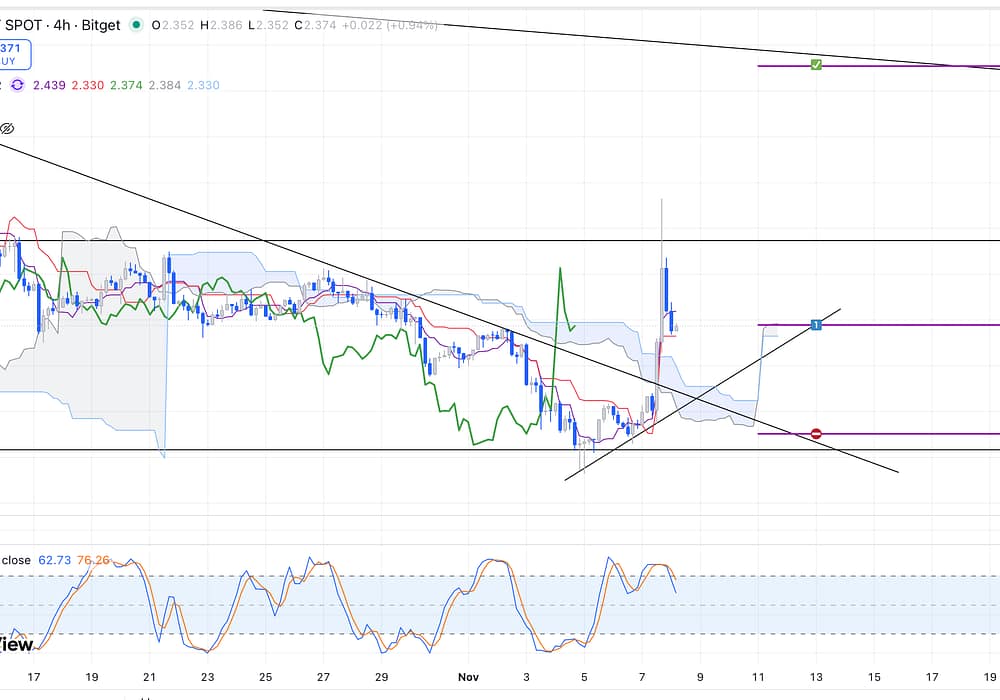Toggle the crossed-out eye visibility icon
Screen dimensions: 1000x700
pos(7,129)
